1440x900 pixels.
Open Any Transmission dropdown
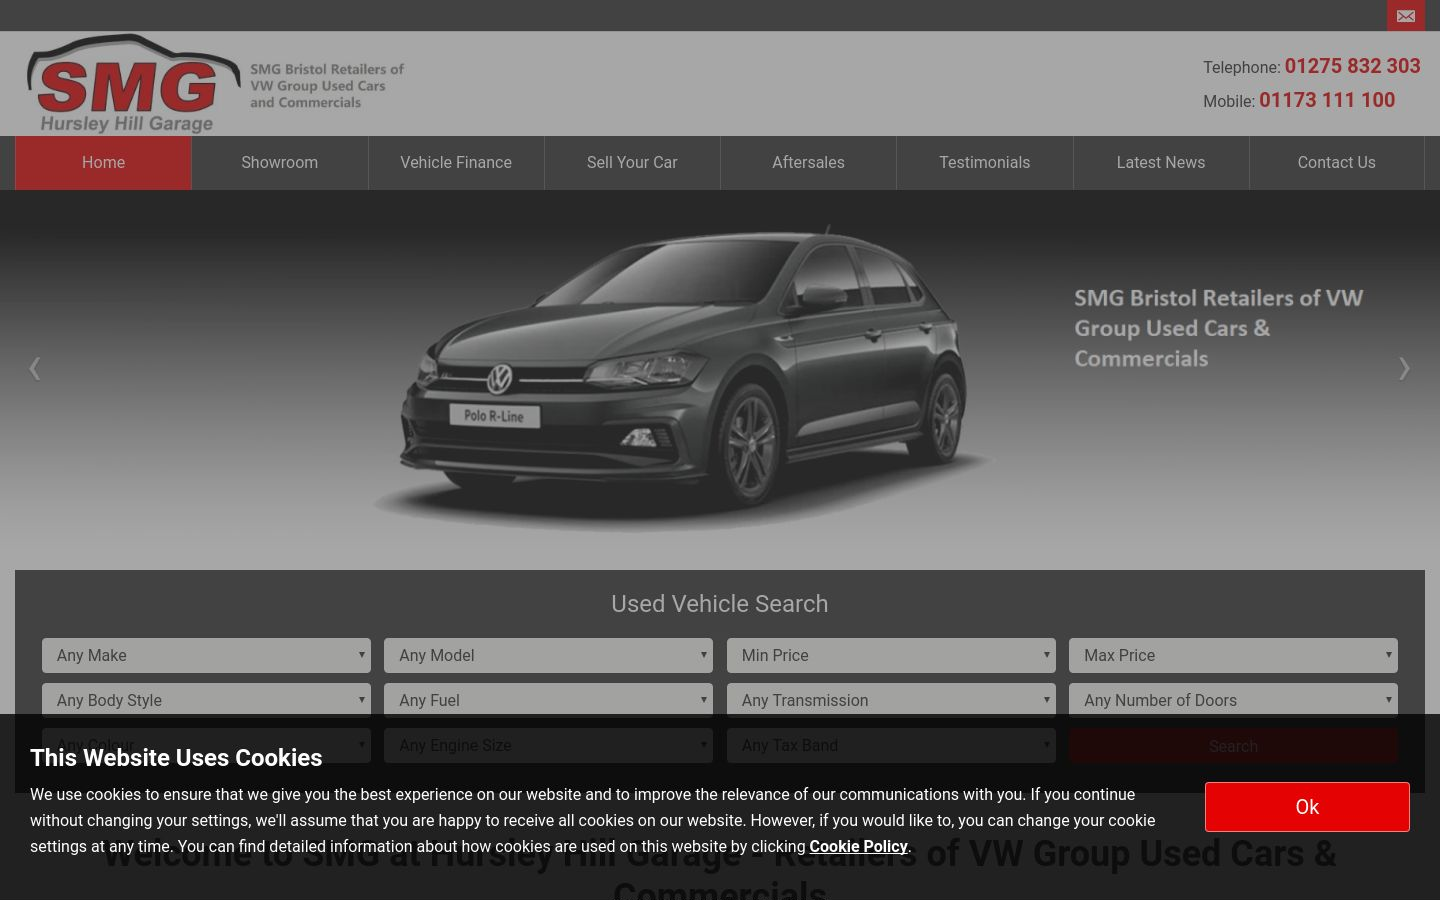891,699
